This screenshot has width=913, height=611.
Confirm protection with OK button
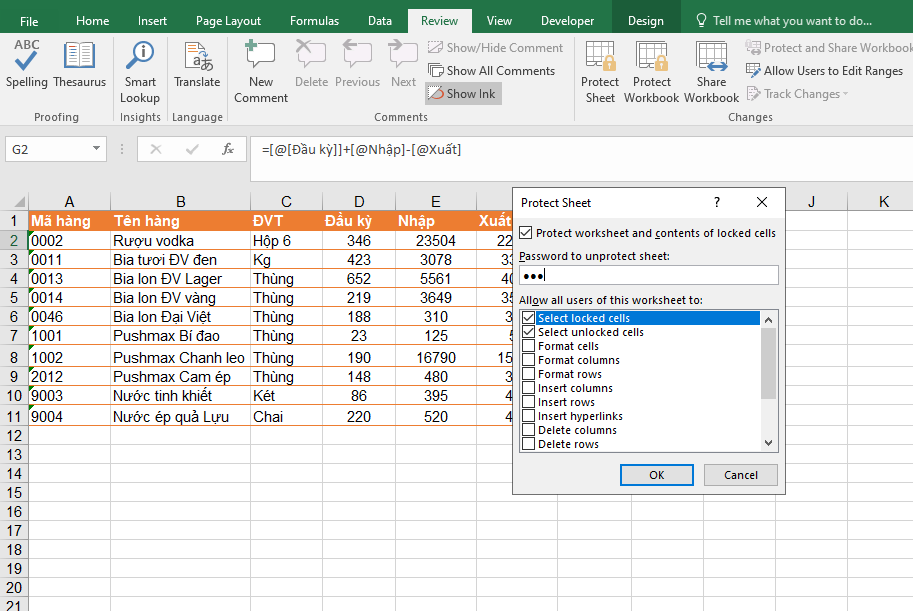(x=656, y=475)
